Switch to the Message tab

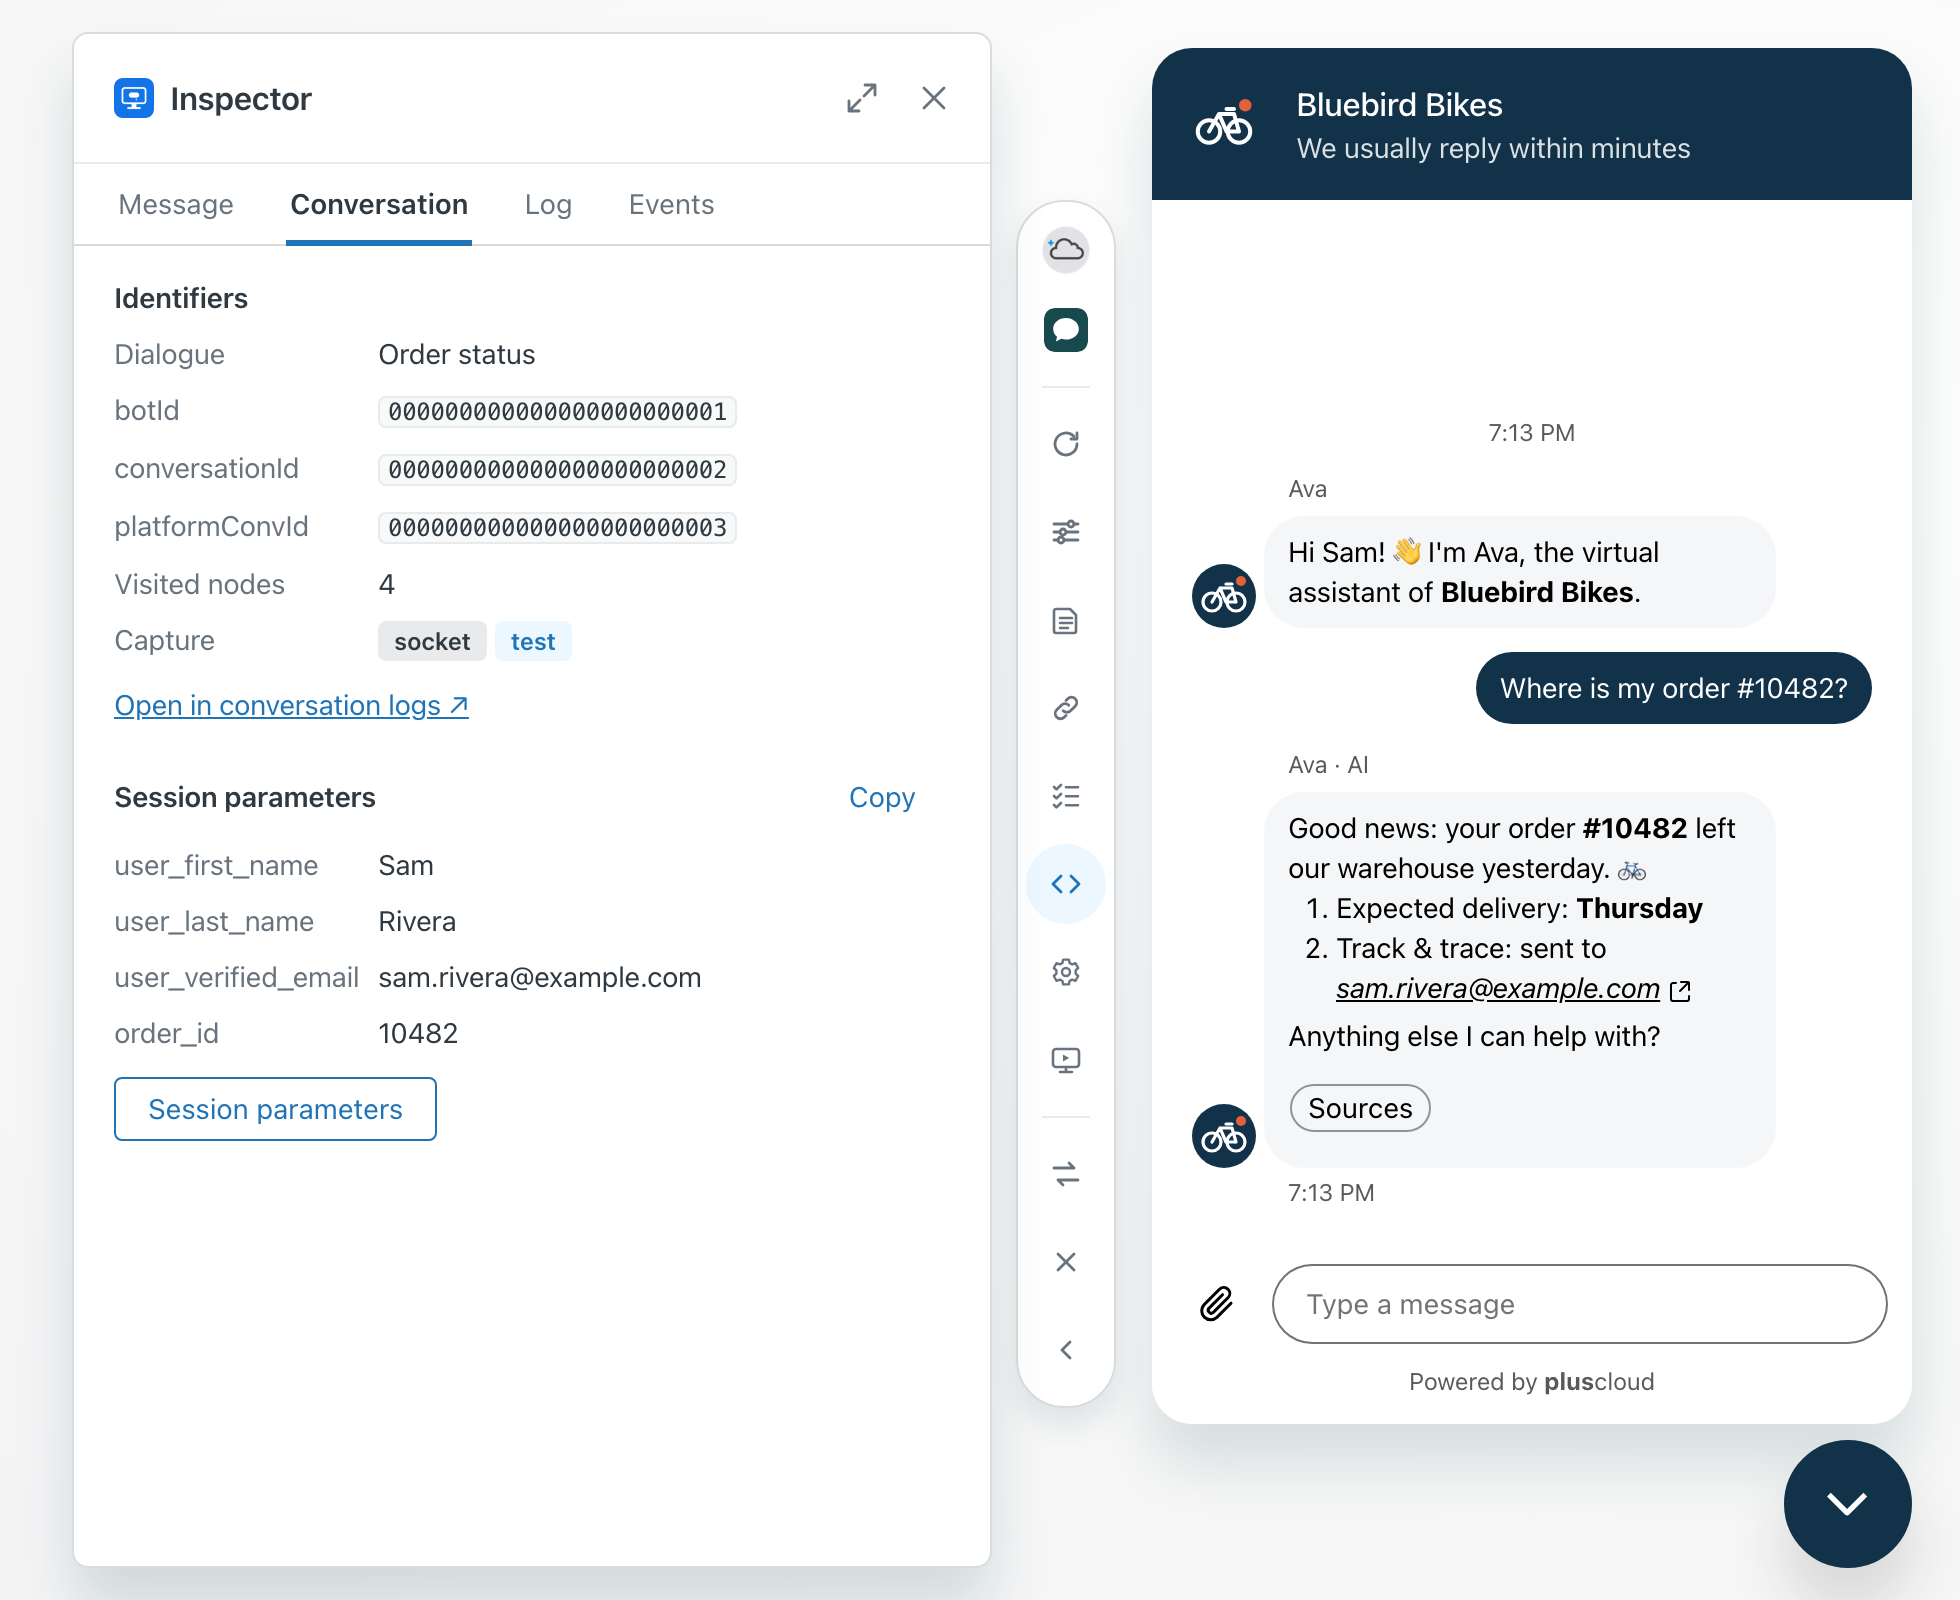176,205
